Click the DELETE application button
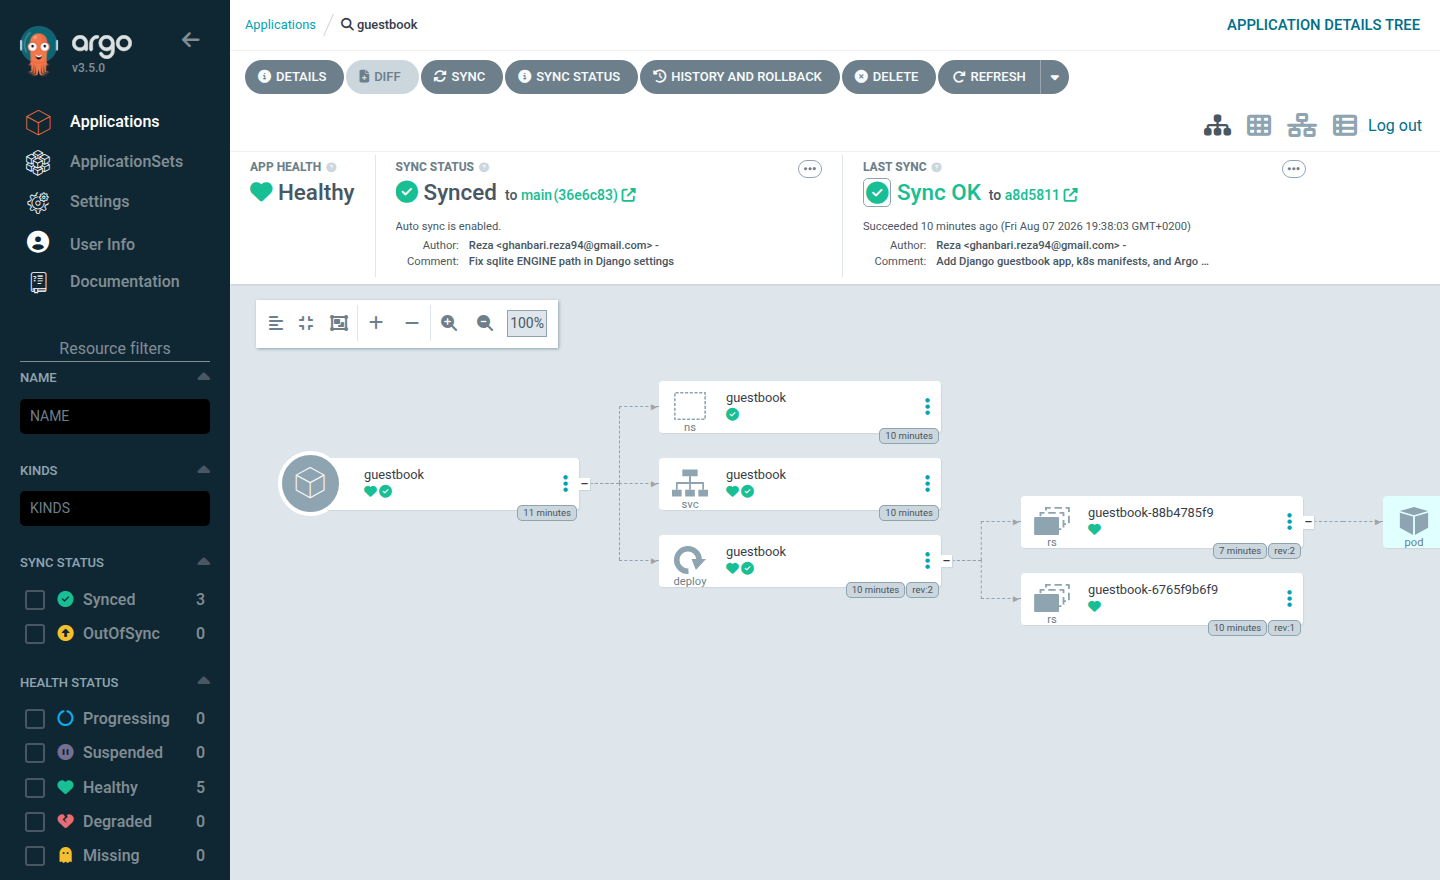1440x880 pixels. pyautogui.click(x=888, y=77)
